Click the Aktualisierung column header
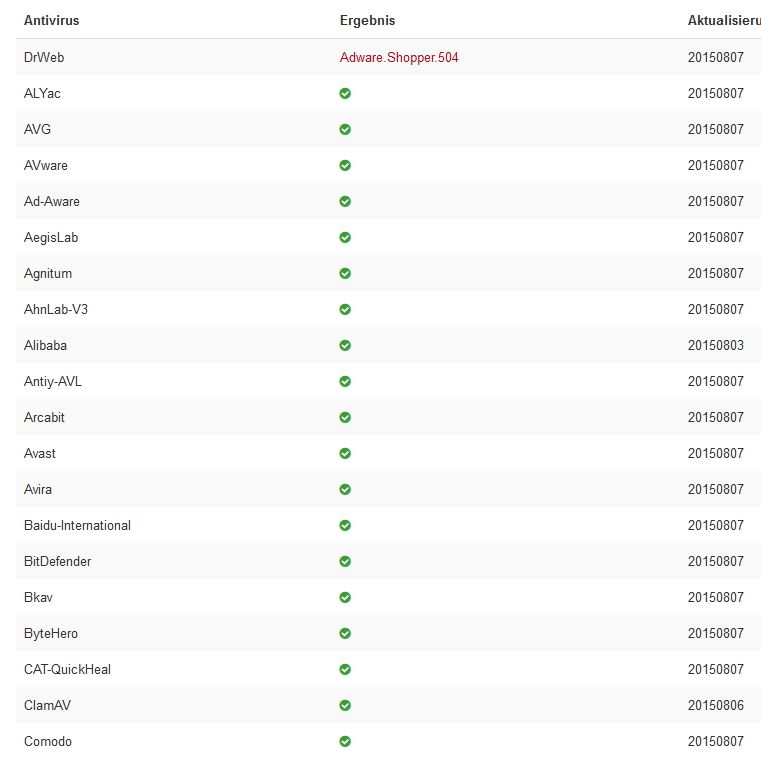 [x=723, y=20]
